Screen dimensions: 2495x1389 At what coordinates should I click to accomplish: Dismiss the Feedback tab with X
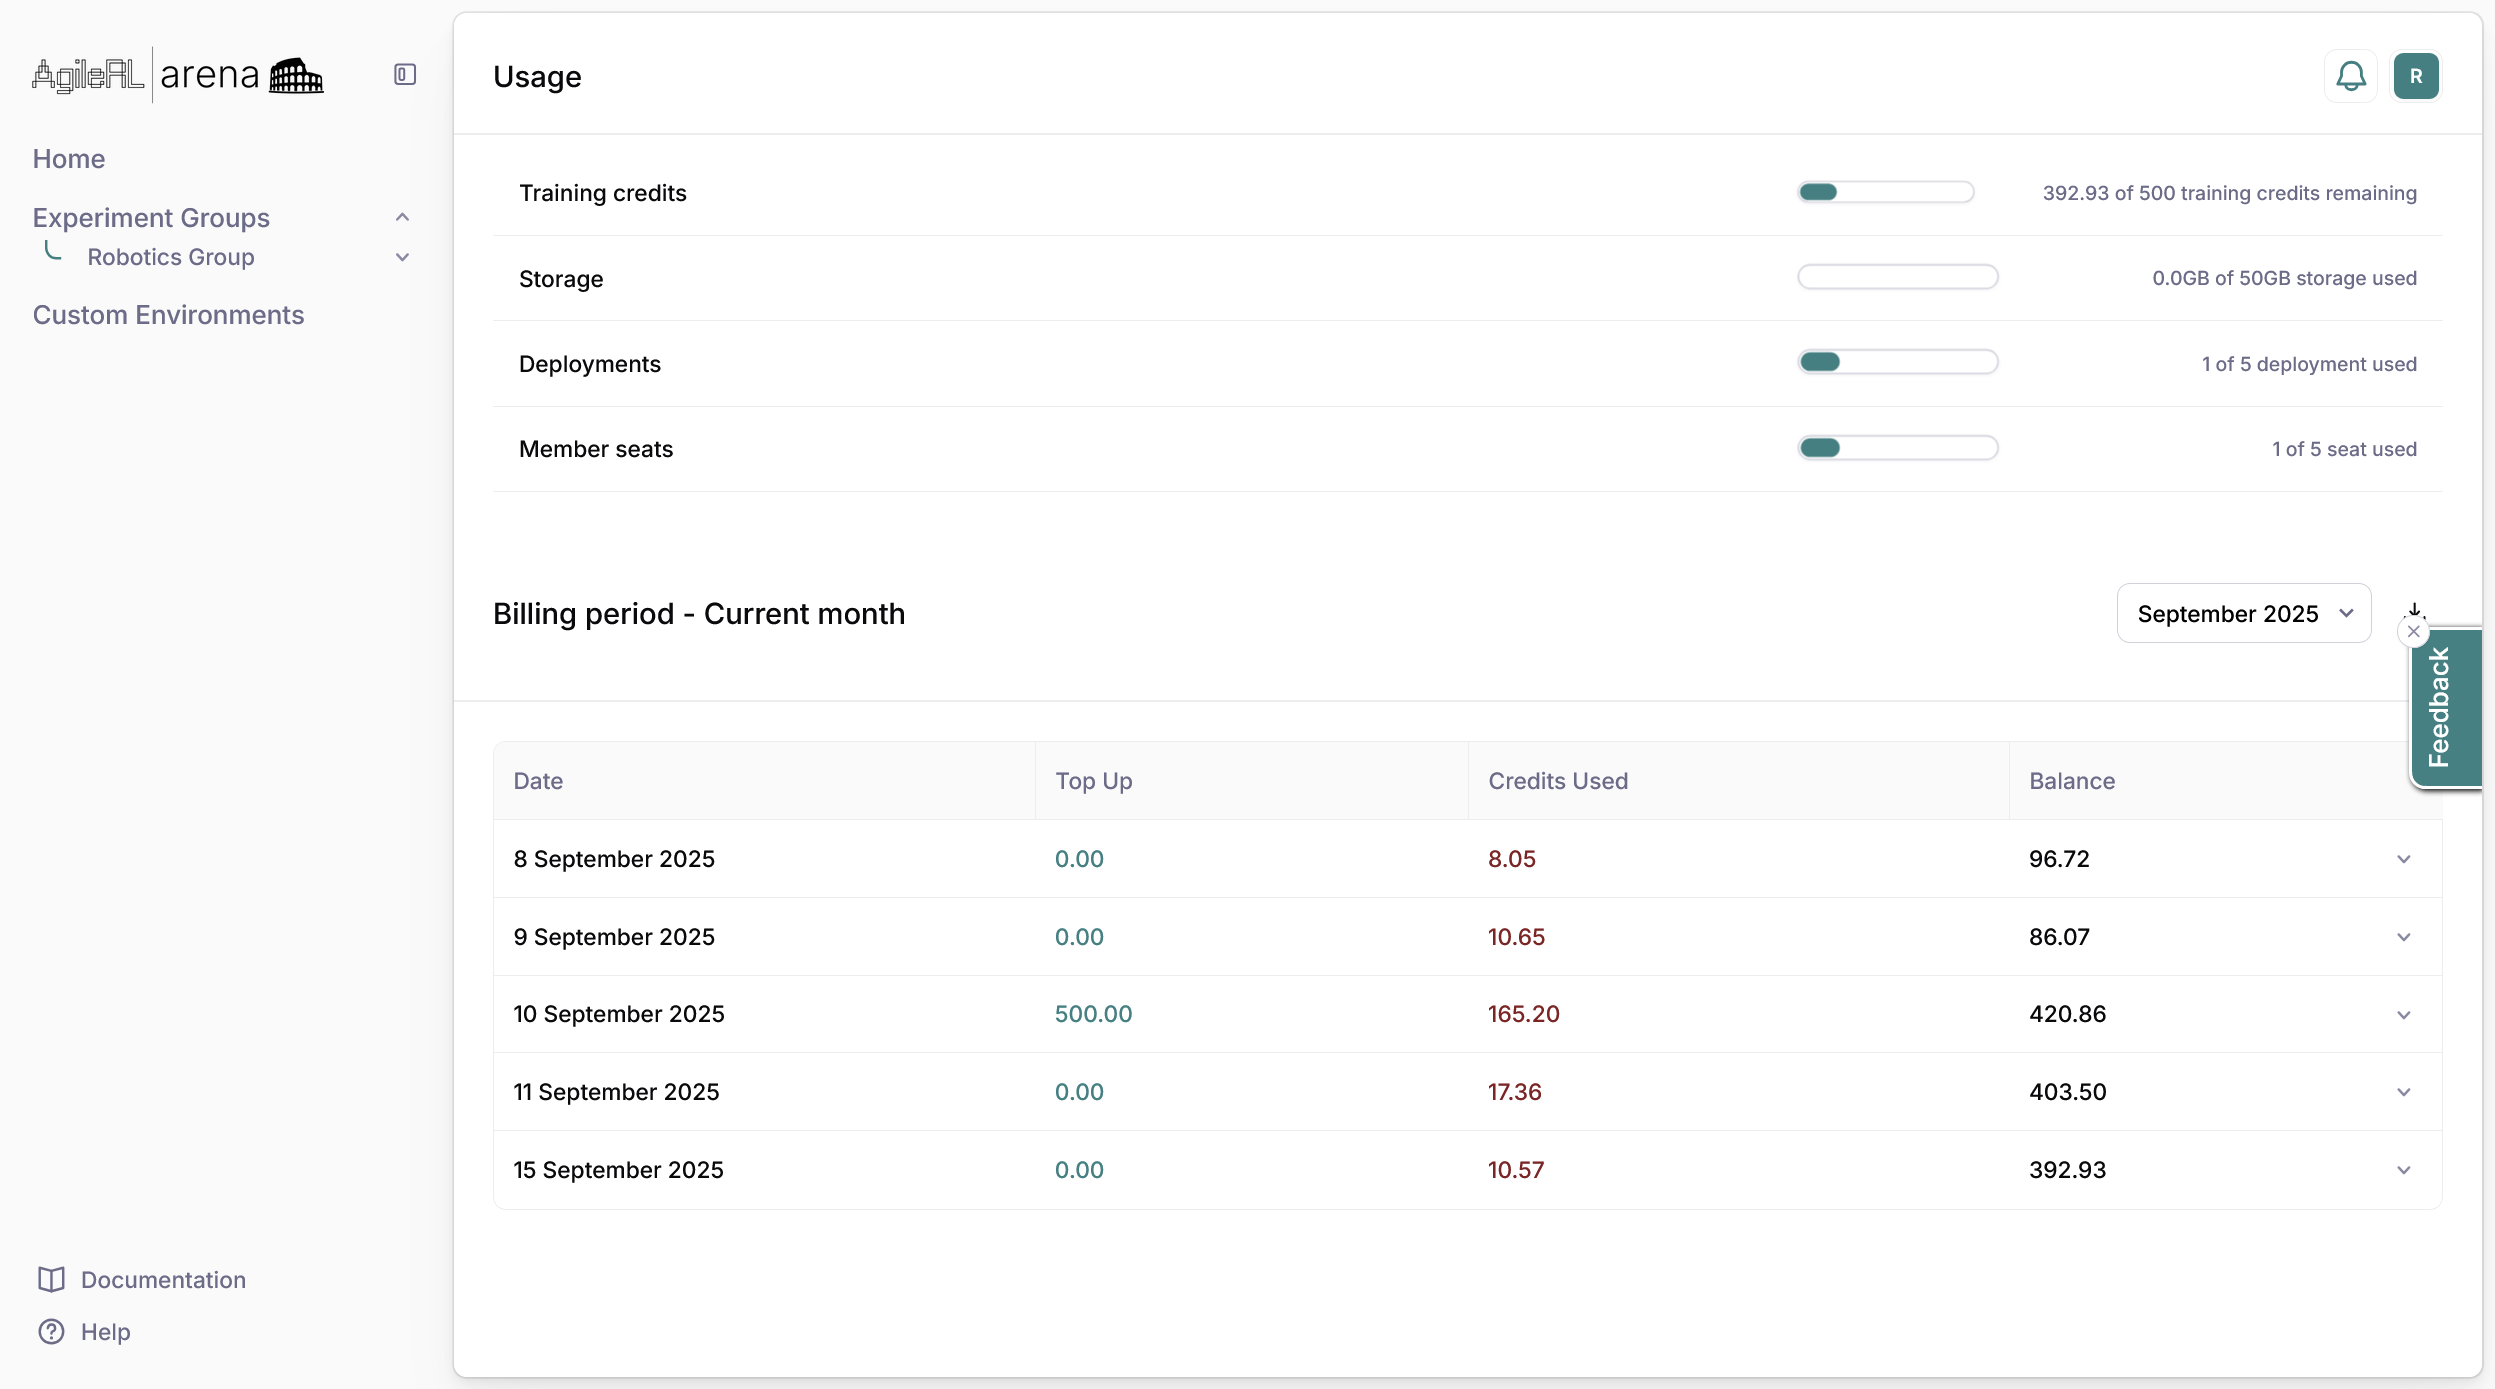coord(2413,632)
